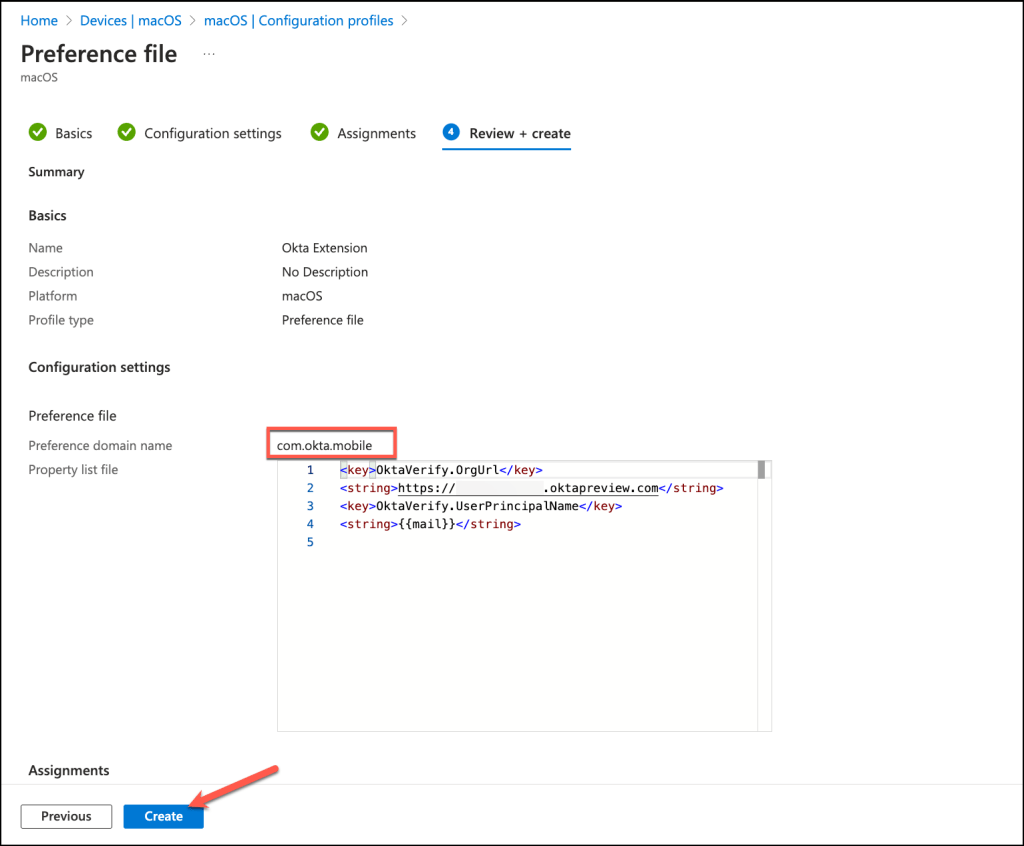The width and height of the screenshot is (1024, 846).
Task: Click the Assignments step green checkmark icon
Action: 320,132
